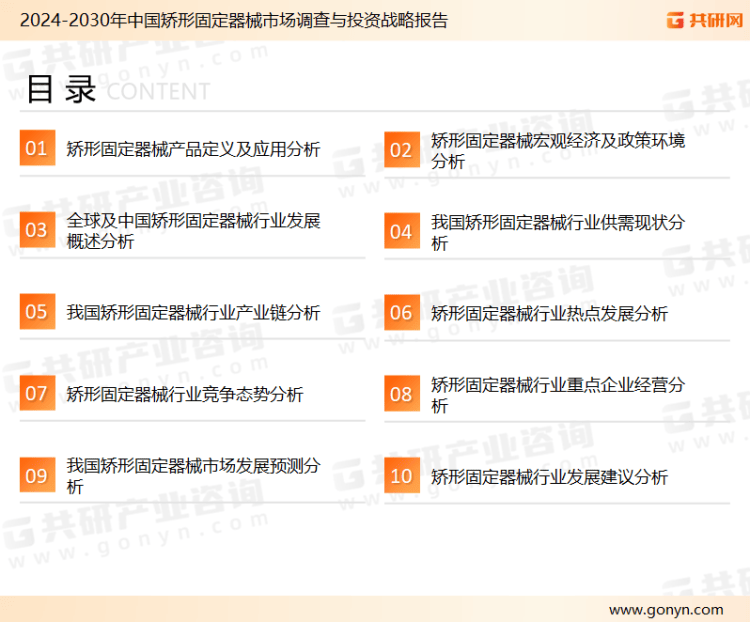Click the orange 07 number badge
The height and width of the screenshot is (622, 750).
coord(37,393)
